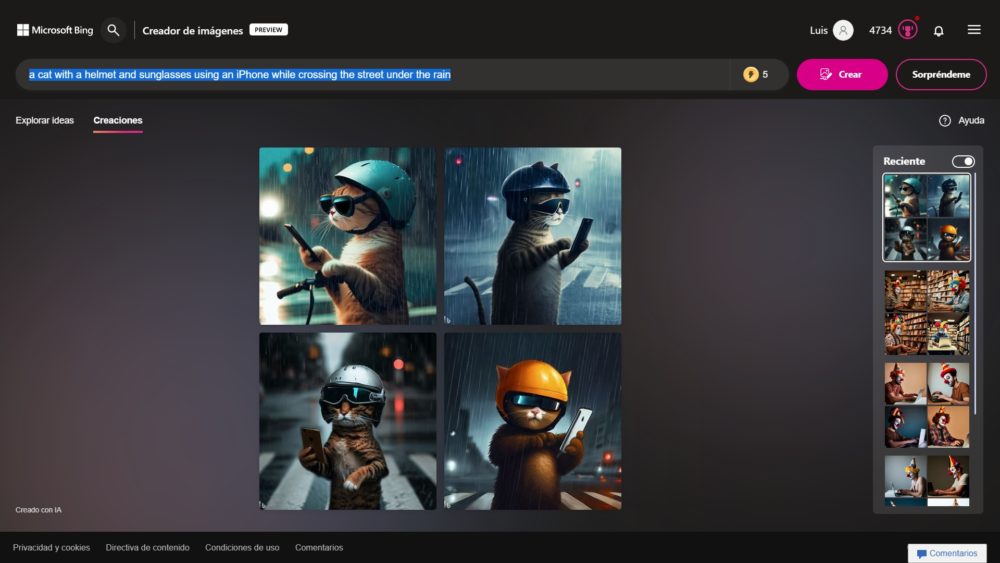1000x563 pixels.
Task: Open the teal helmet cat image
Action: [x=347, y=236]
